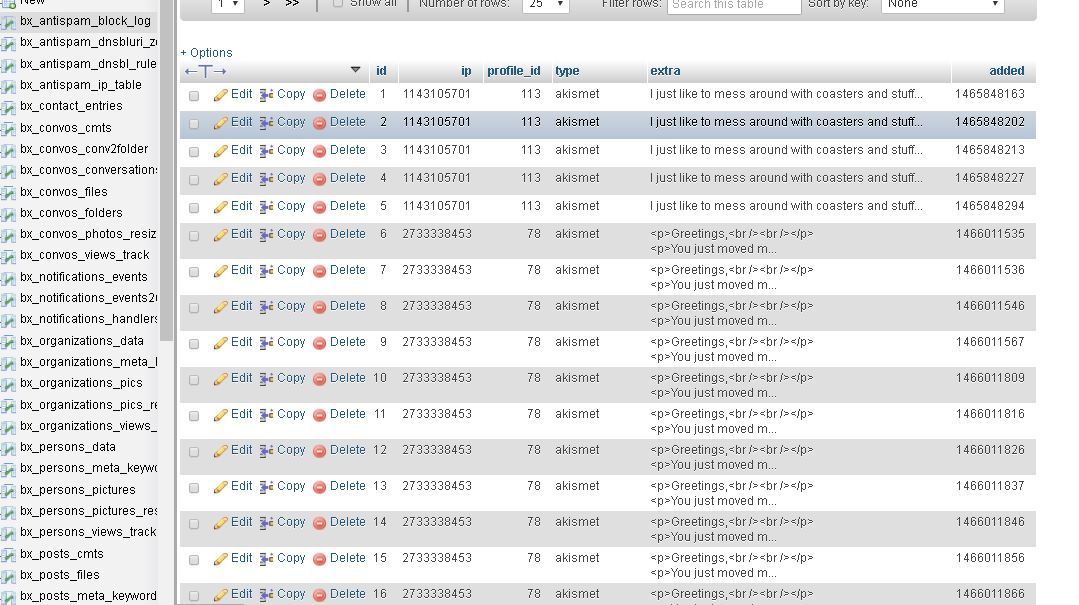The image size is (1079, 605).
Task: Open bx_convos_files table in sidebar
Action: [63, 192]
